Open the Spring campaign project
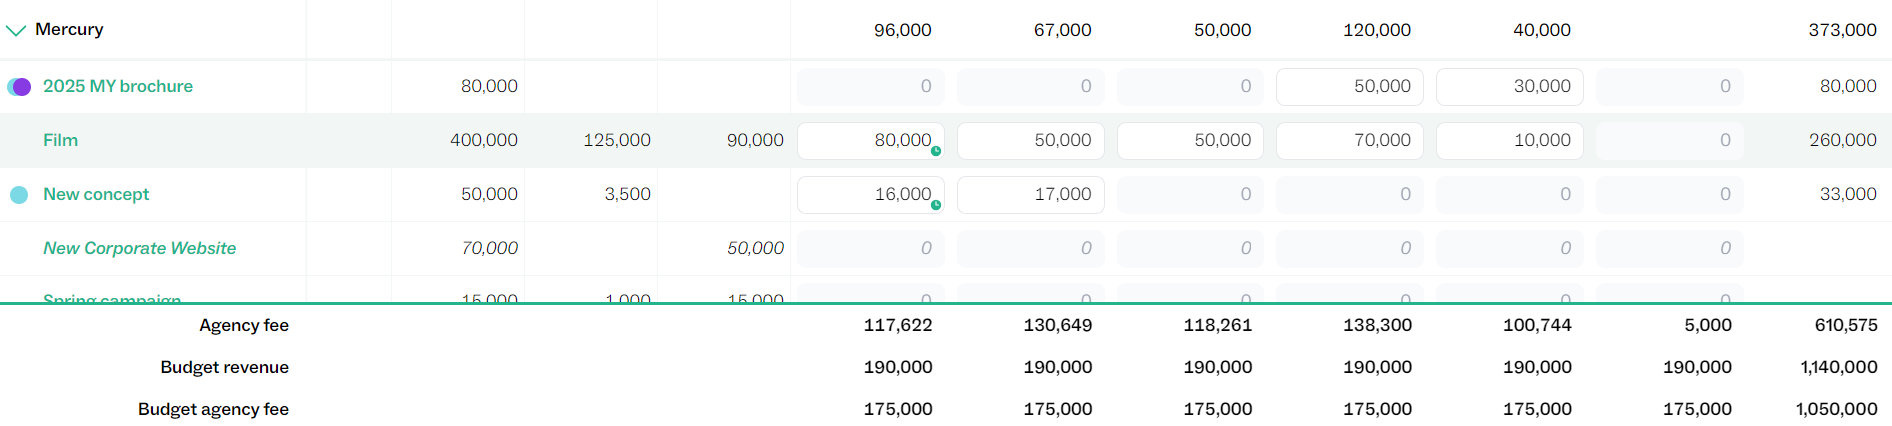Image resolution: width=1892 pixels, height=426 pixels. [x=112, y=298]
